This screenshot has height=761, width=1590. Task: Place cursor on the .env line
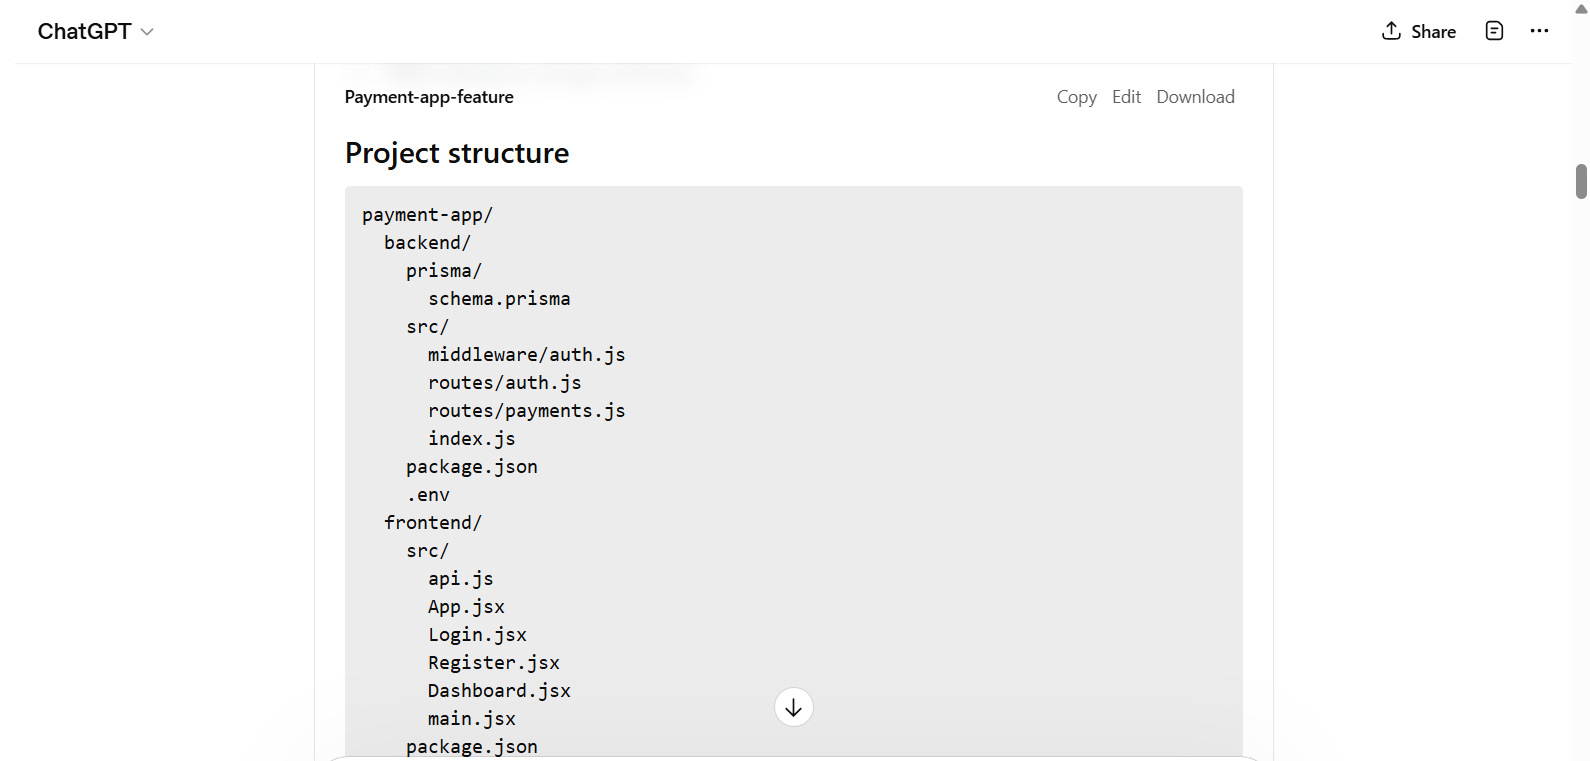(x=428, y=495)
